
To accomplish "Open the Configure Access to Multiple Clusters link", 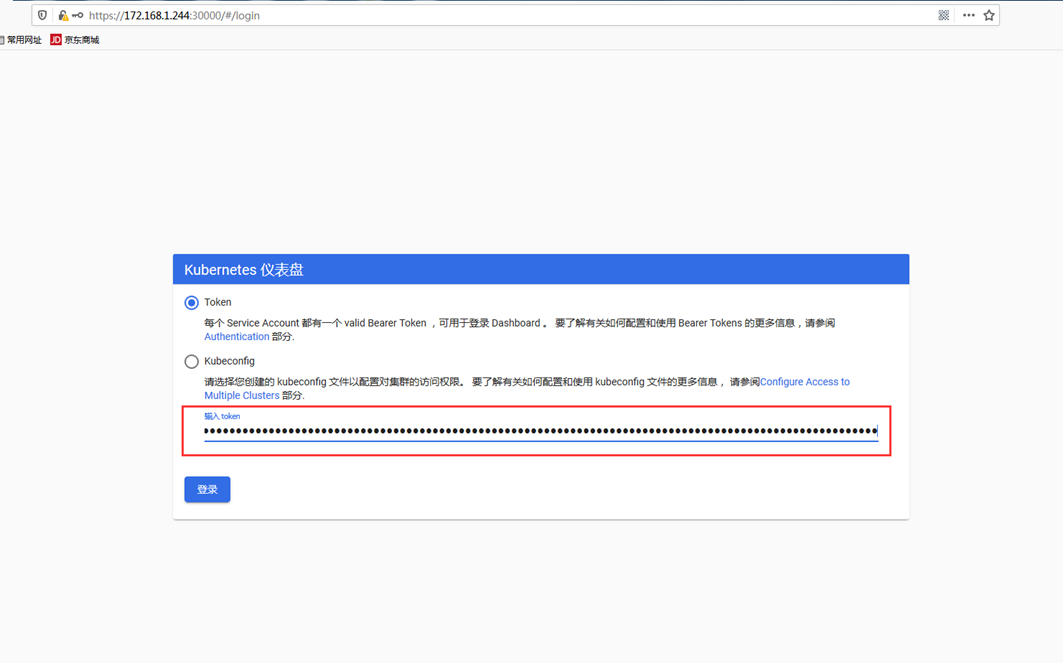I will 805,382.
